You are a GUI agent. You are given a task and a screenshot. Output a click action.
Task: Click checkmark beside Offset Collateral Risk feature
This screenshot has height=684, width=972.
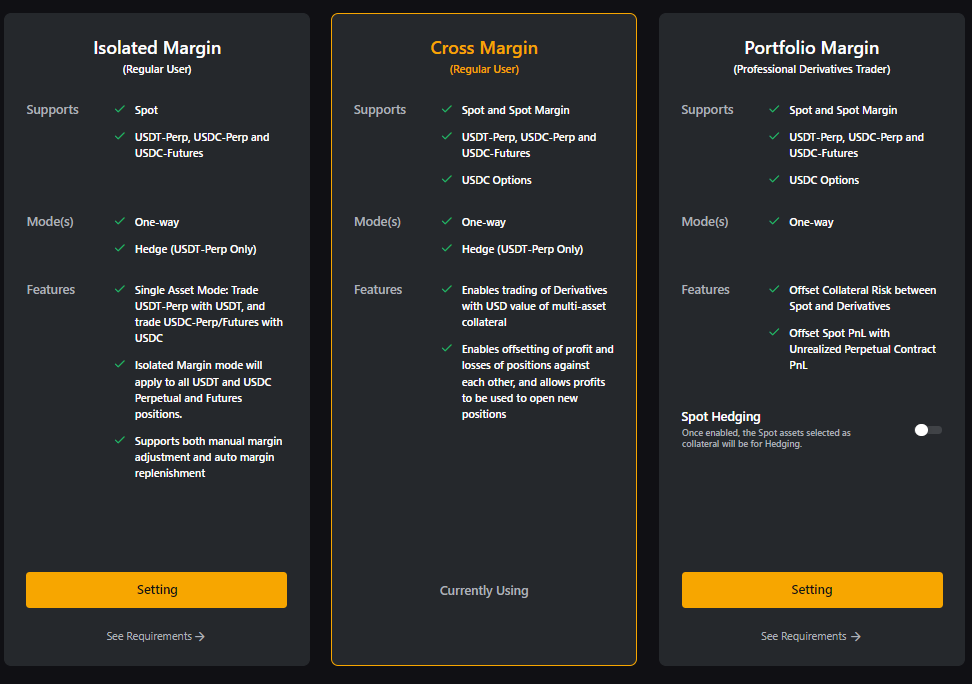pyautogui.click(x=774, y=289)
